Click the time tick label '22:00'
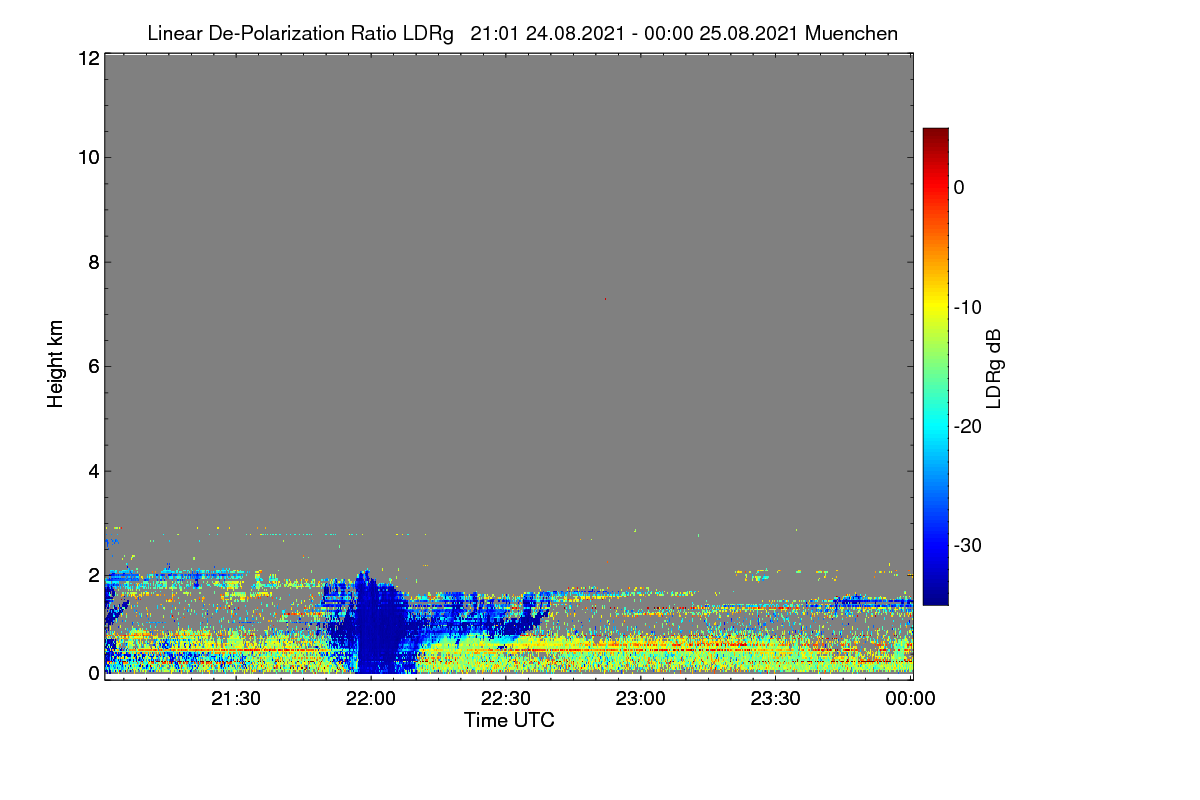 click(x=372, y=699)
